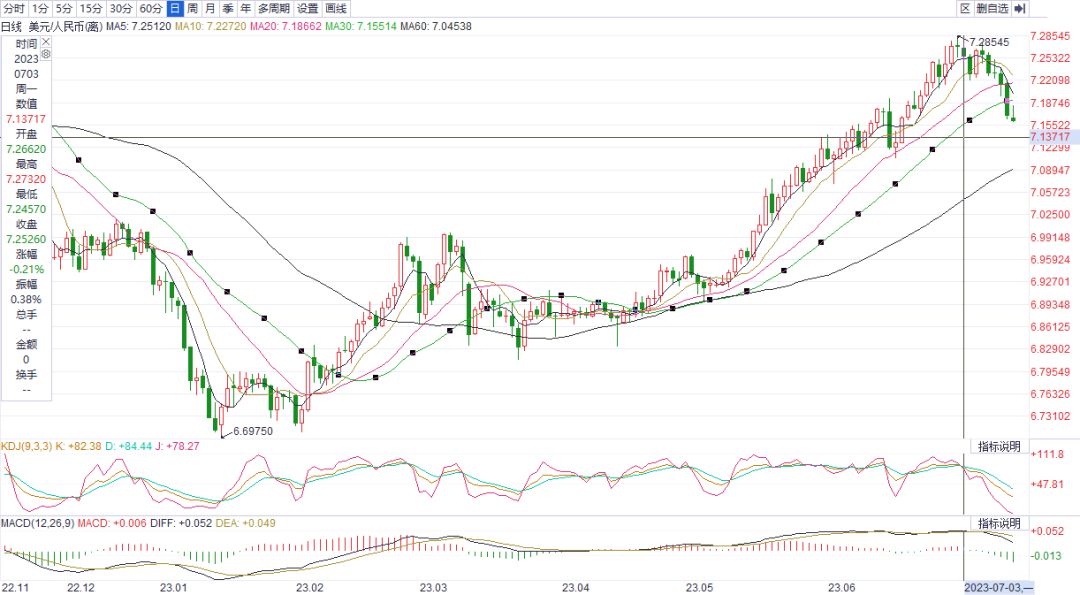Image resolution: width=1080 pixels, height=595 pixels.
Task: Open 指标说明 for the KDJ indicator
Action: pyautogui.click(x=999, y=446)
